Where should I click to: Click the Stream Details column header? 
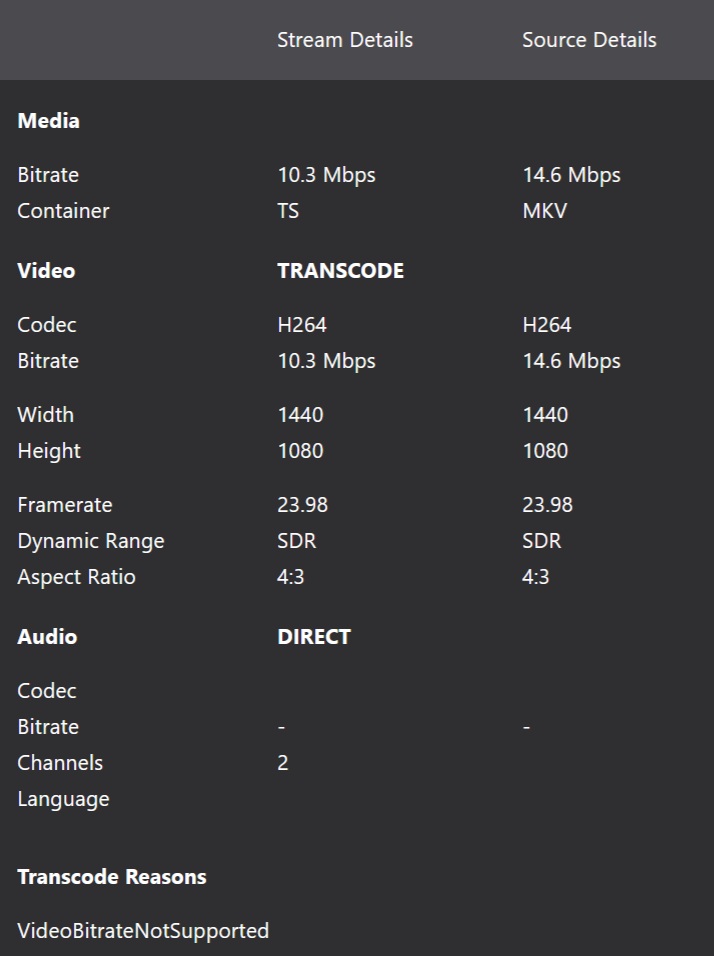pos(344,40)
